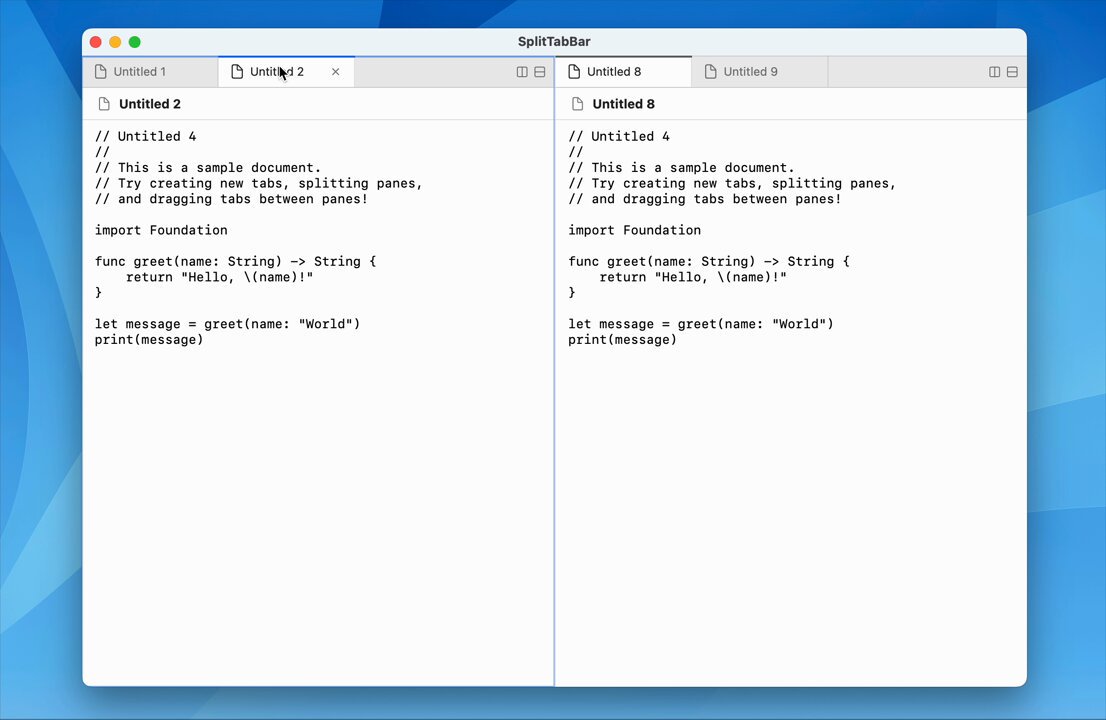Click the file icon on the Untitled 1 tab
Image resolution: width=1106 pixels, height=720 pixels.
tap(100, 72)
